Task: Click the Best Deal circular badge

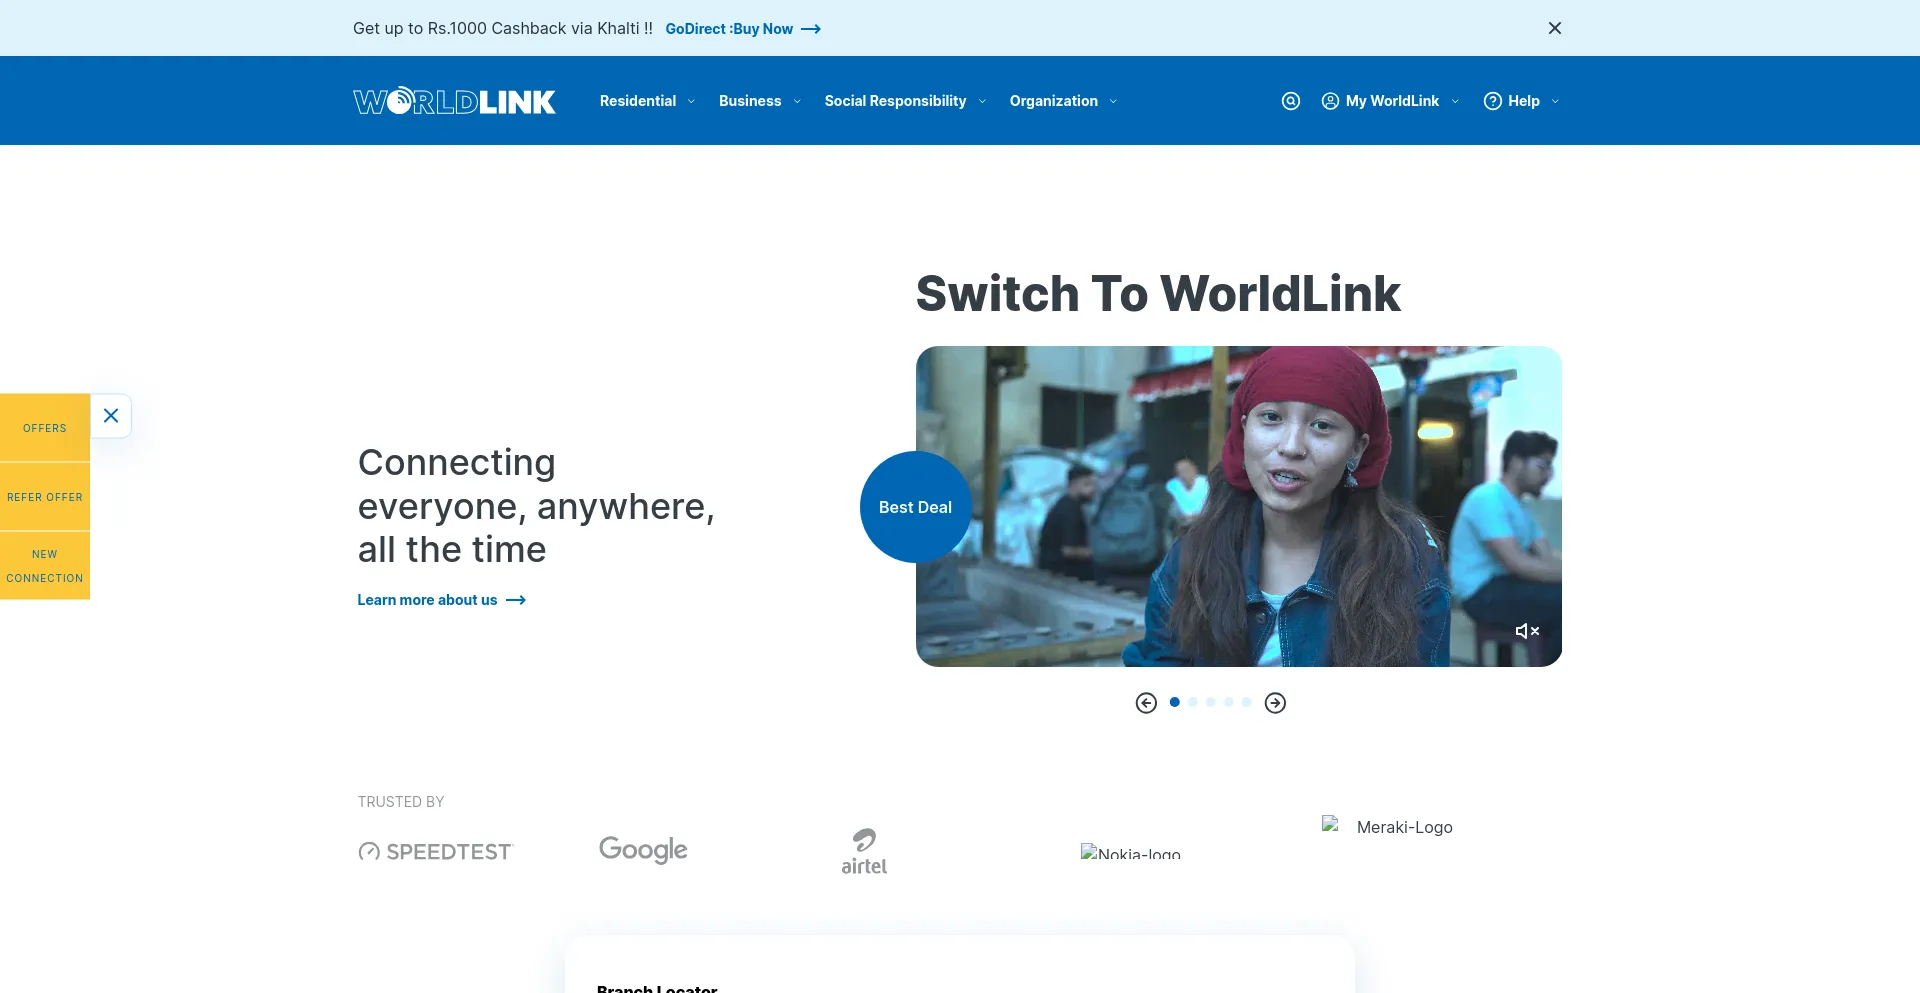Action: tap(915, 507)
